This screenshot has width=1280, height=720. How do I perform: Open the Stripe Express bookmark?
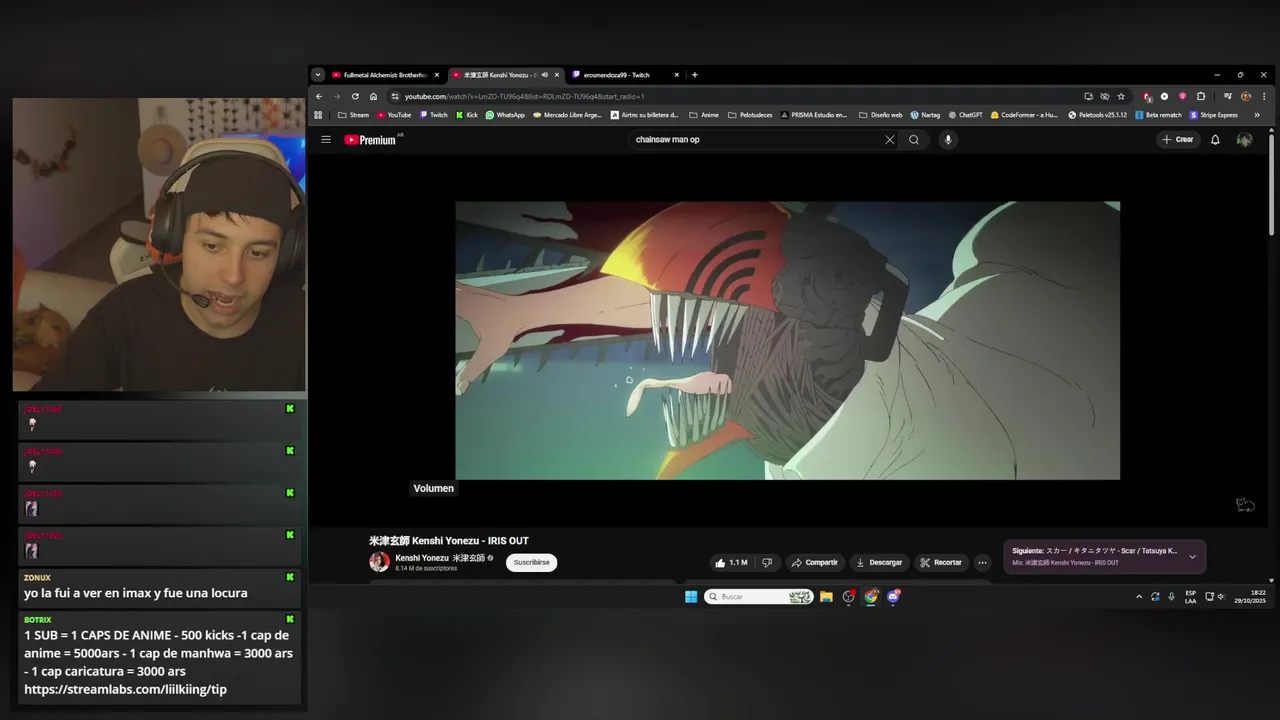pos(1214,115)
